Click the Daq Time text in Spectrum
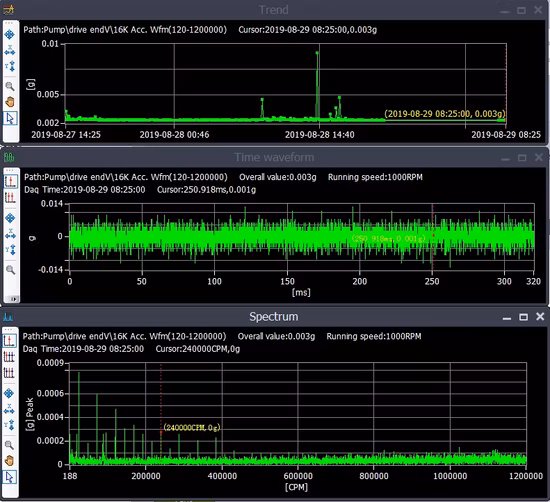 pyautogui.click(x=83, y=349)
